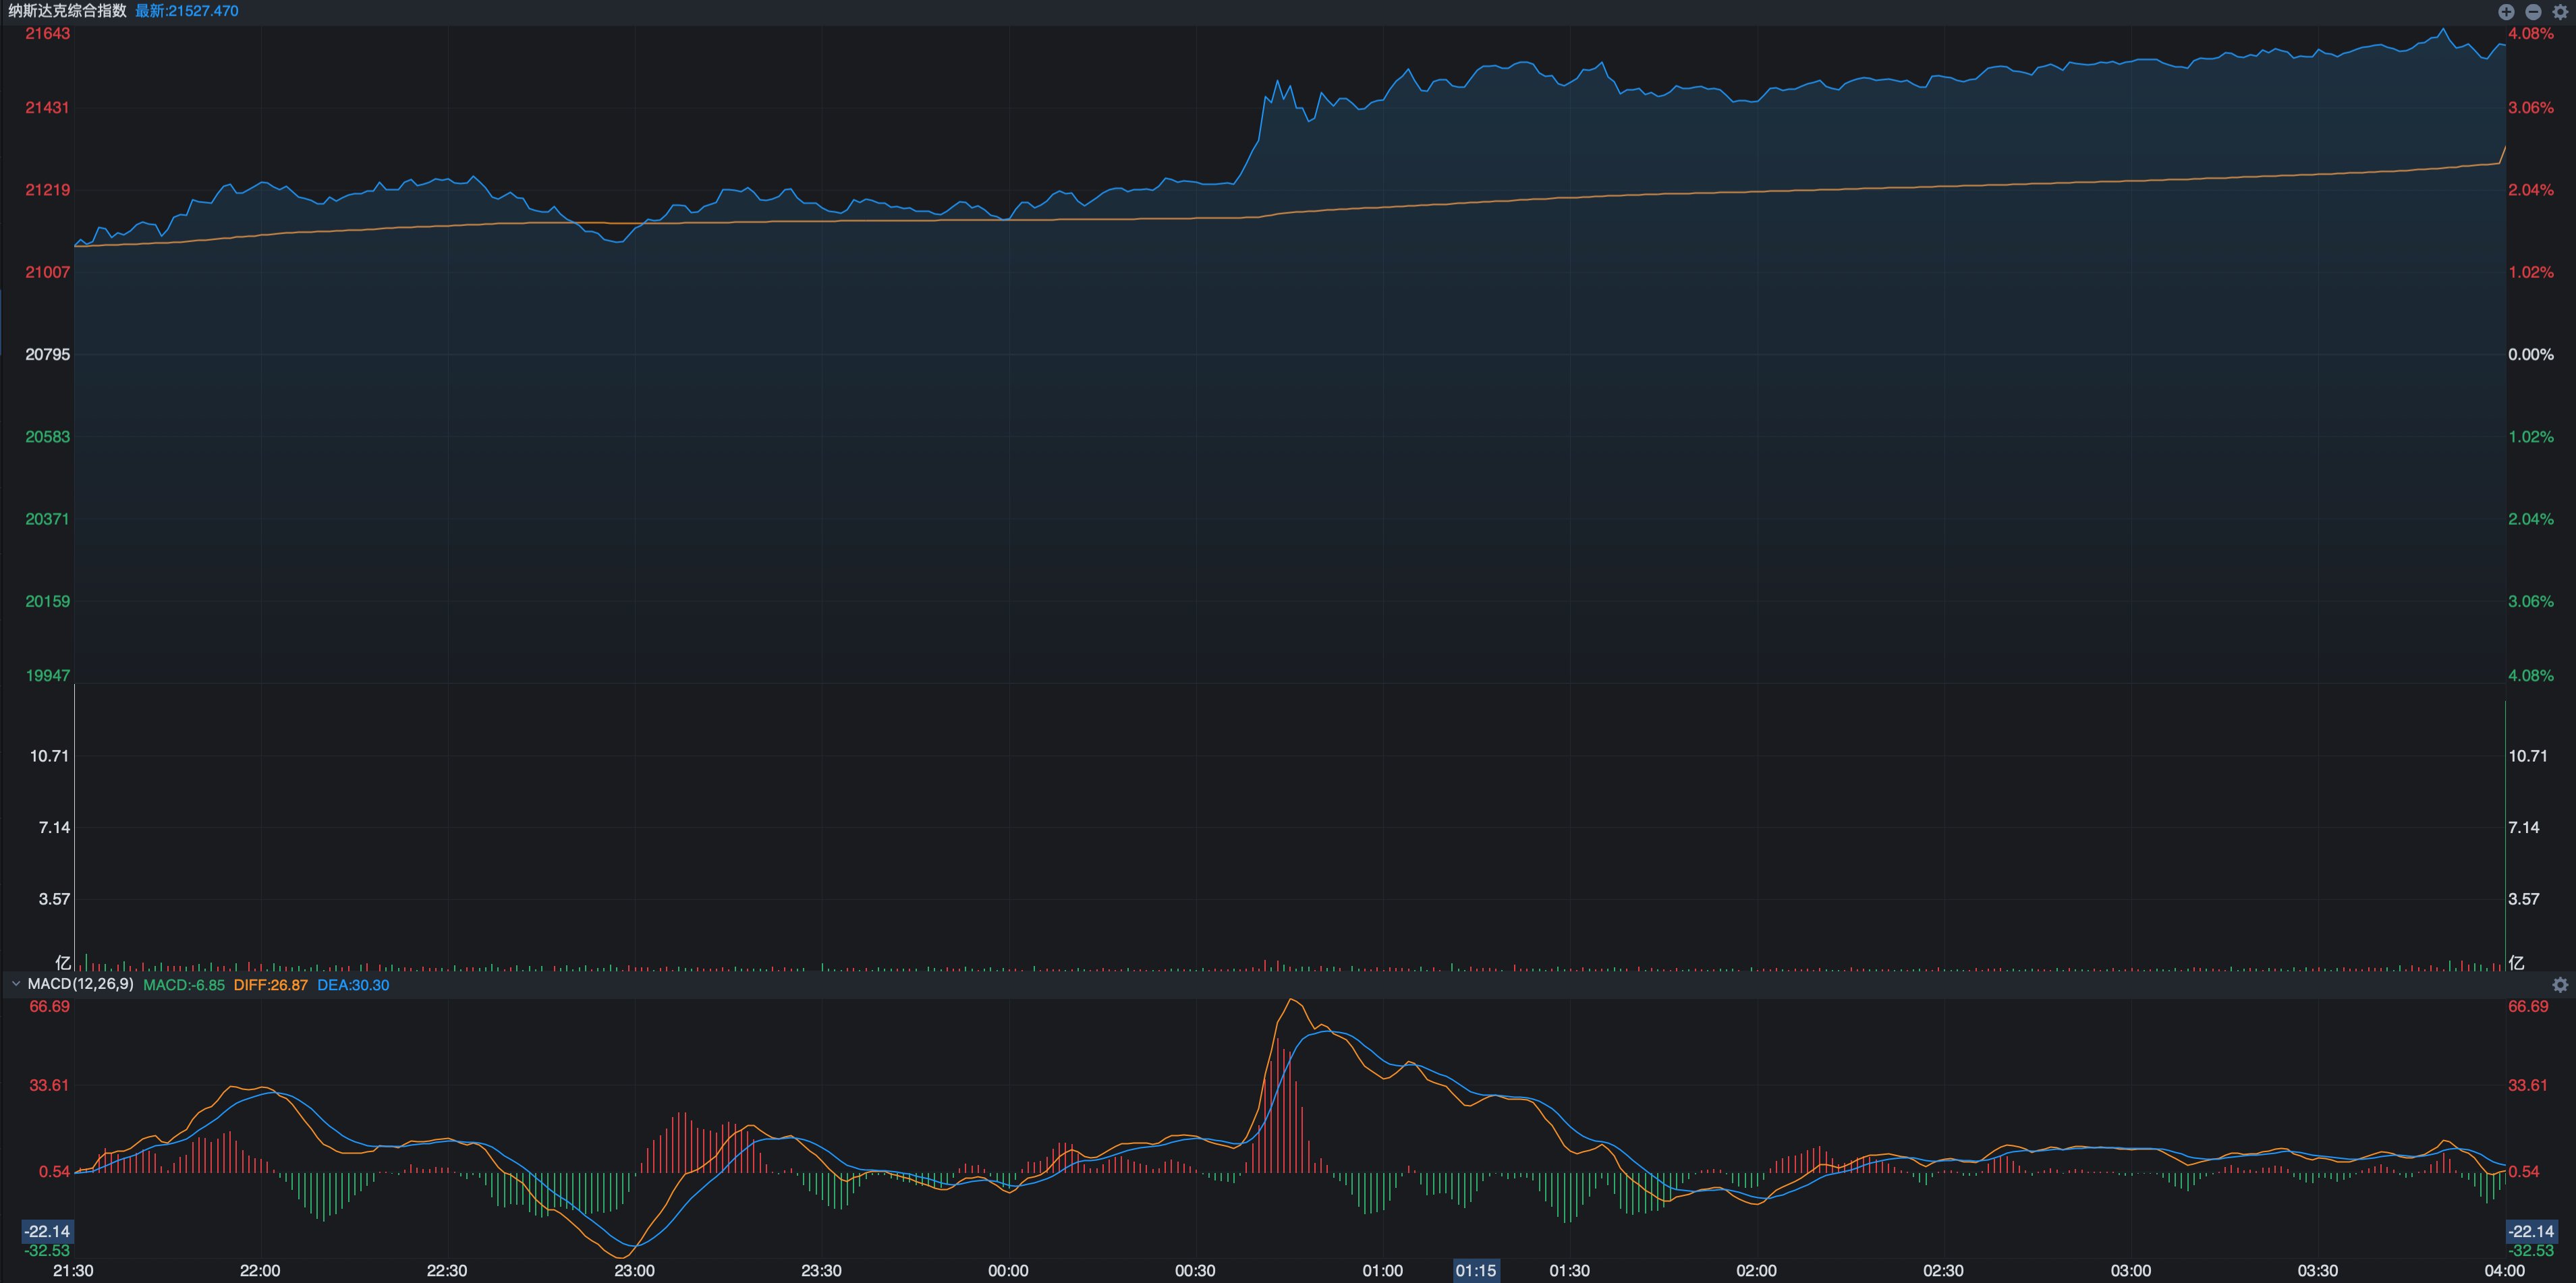Click the DEA:30.30 legend label
Image resolution: width=2576 pixels, height=1283 pixels.
coord(353,985)
